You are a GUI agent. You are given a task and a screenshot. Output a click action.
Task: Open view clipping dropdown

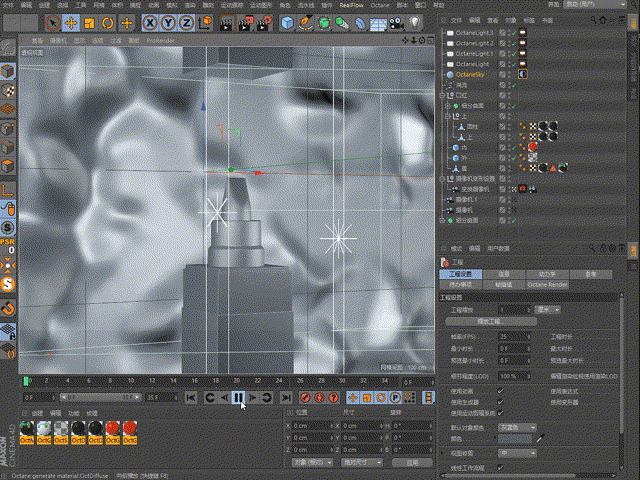pyautogui.click(x=517, y=453)
